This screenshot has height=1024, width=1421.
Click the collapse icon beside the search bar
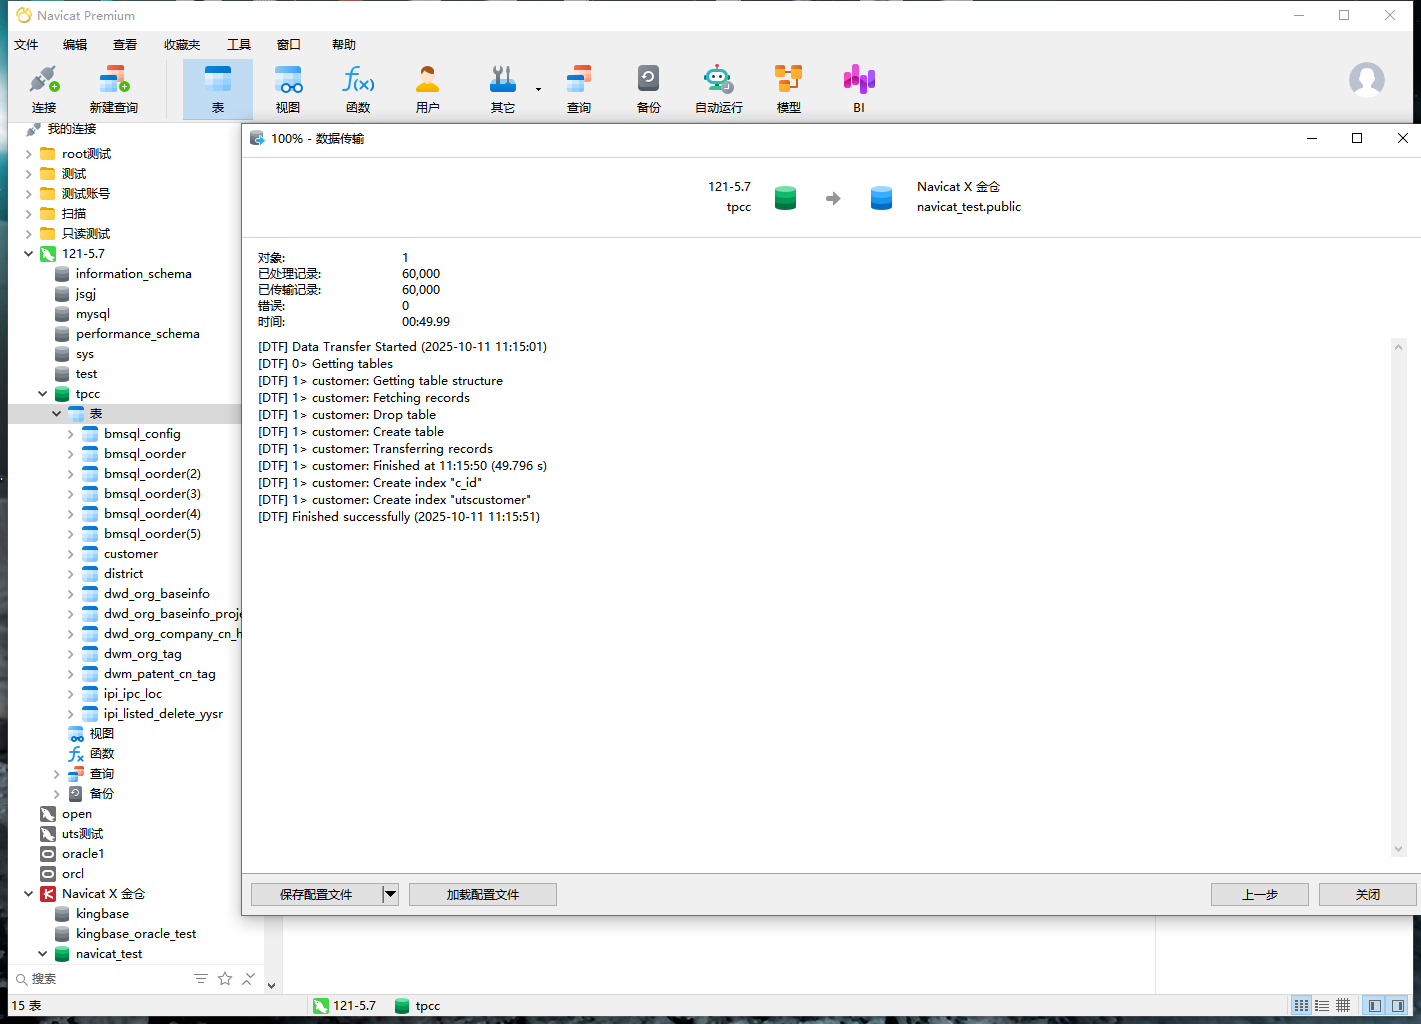pos(249,979)
